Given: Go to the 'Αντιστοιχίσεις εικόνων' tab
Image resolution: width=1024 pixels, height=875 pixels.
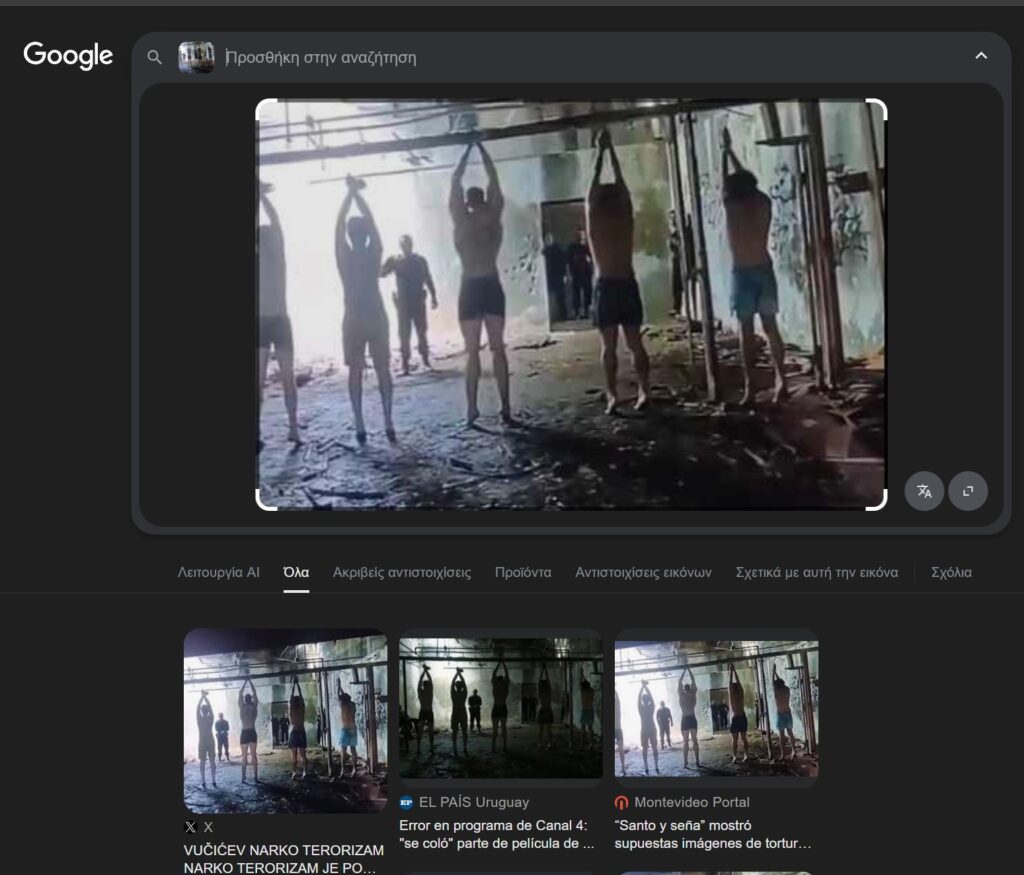Looking at the screenshot, I should tap(643, 573).
